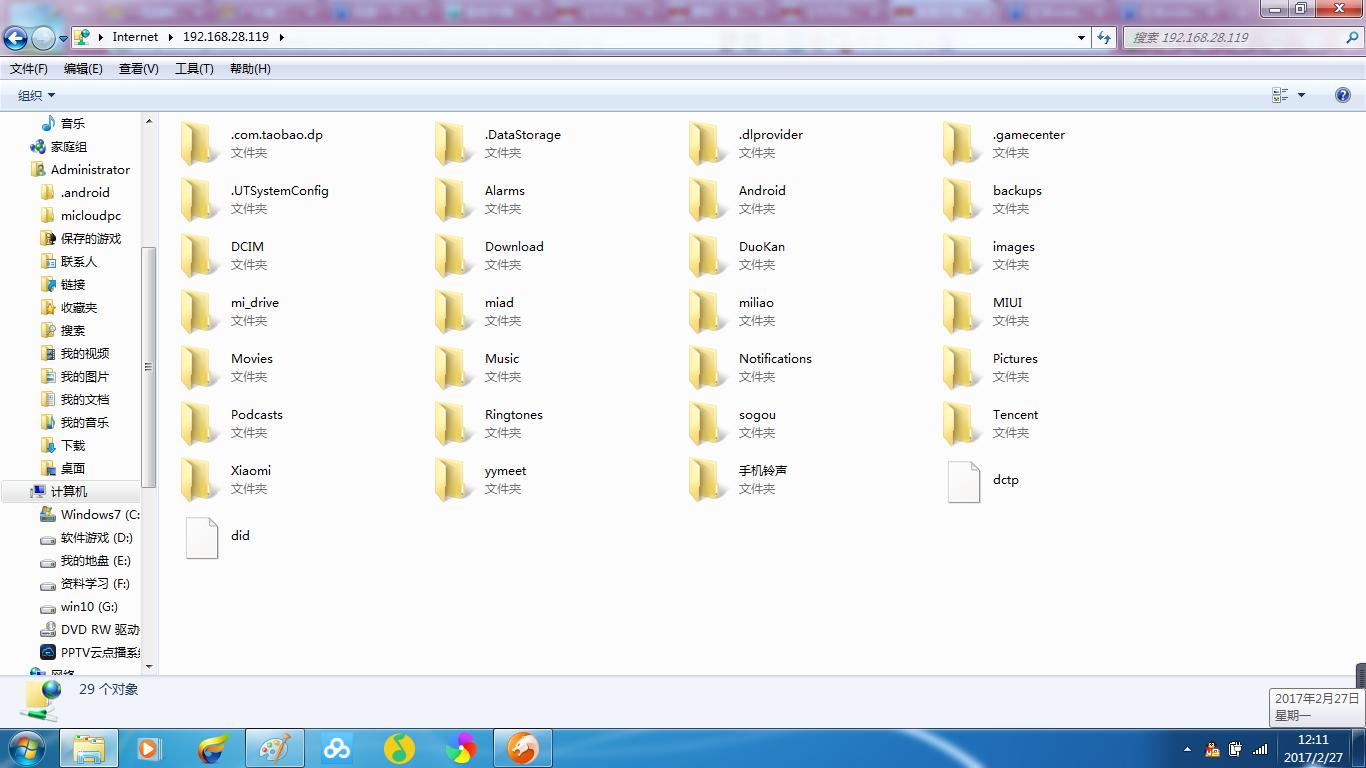Click the refresh button beside address bar
The height and width of the screenshot is (768, 1366).
click(x=1104, y=37)
